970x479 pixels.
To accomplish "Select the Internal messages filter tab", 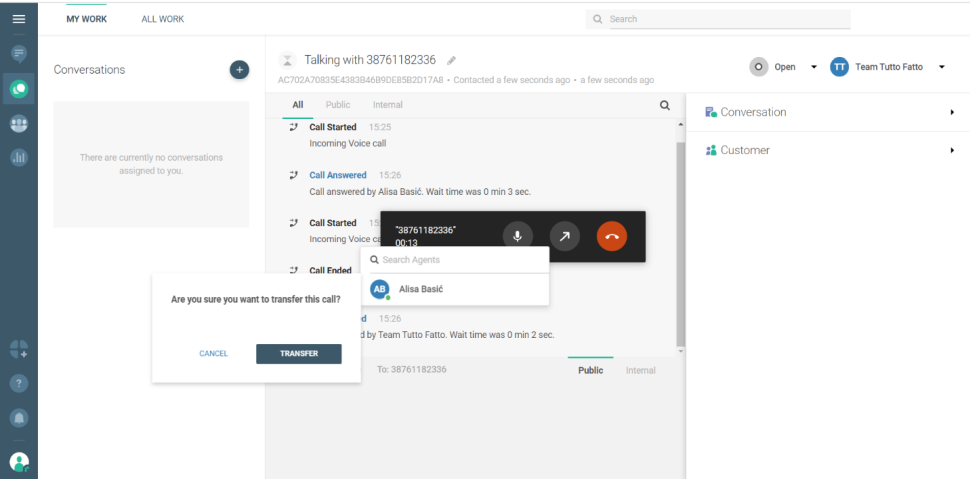I will click(388, 105).
